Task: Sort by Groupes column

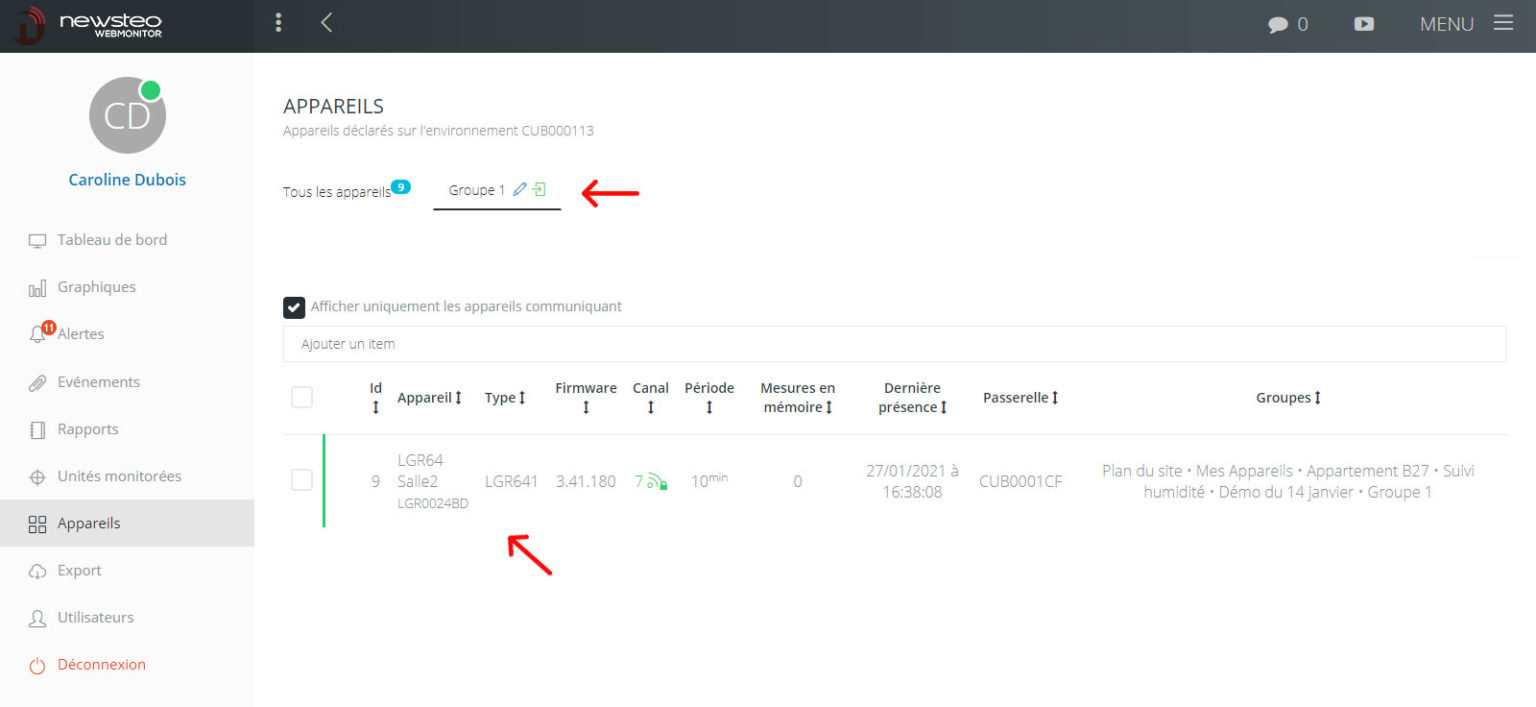Action: [1289, 397]
